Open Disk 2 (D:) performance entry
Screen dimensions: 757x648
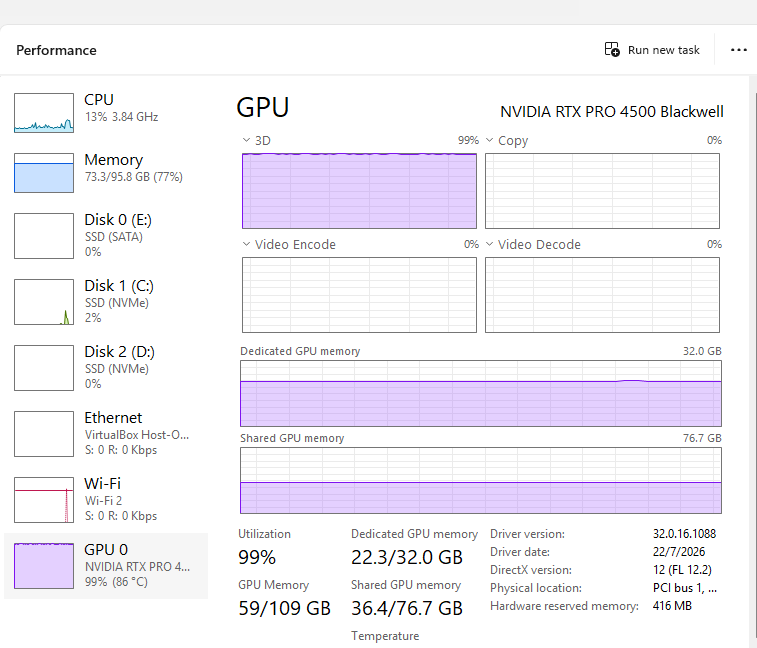click(106, 367)
